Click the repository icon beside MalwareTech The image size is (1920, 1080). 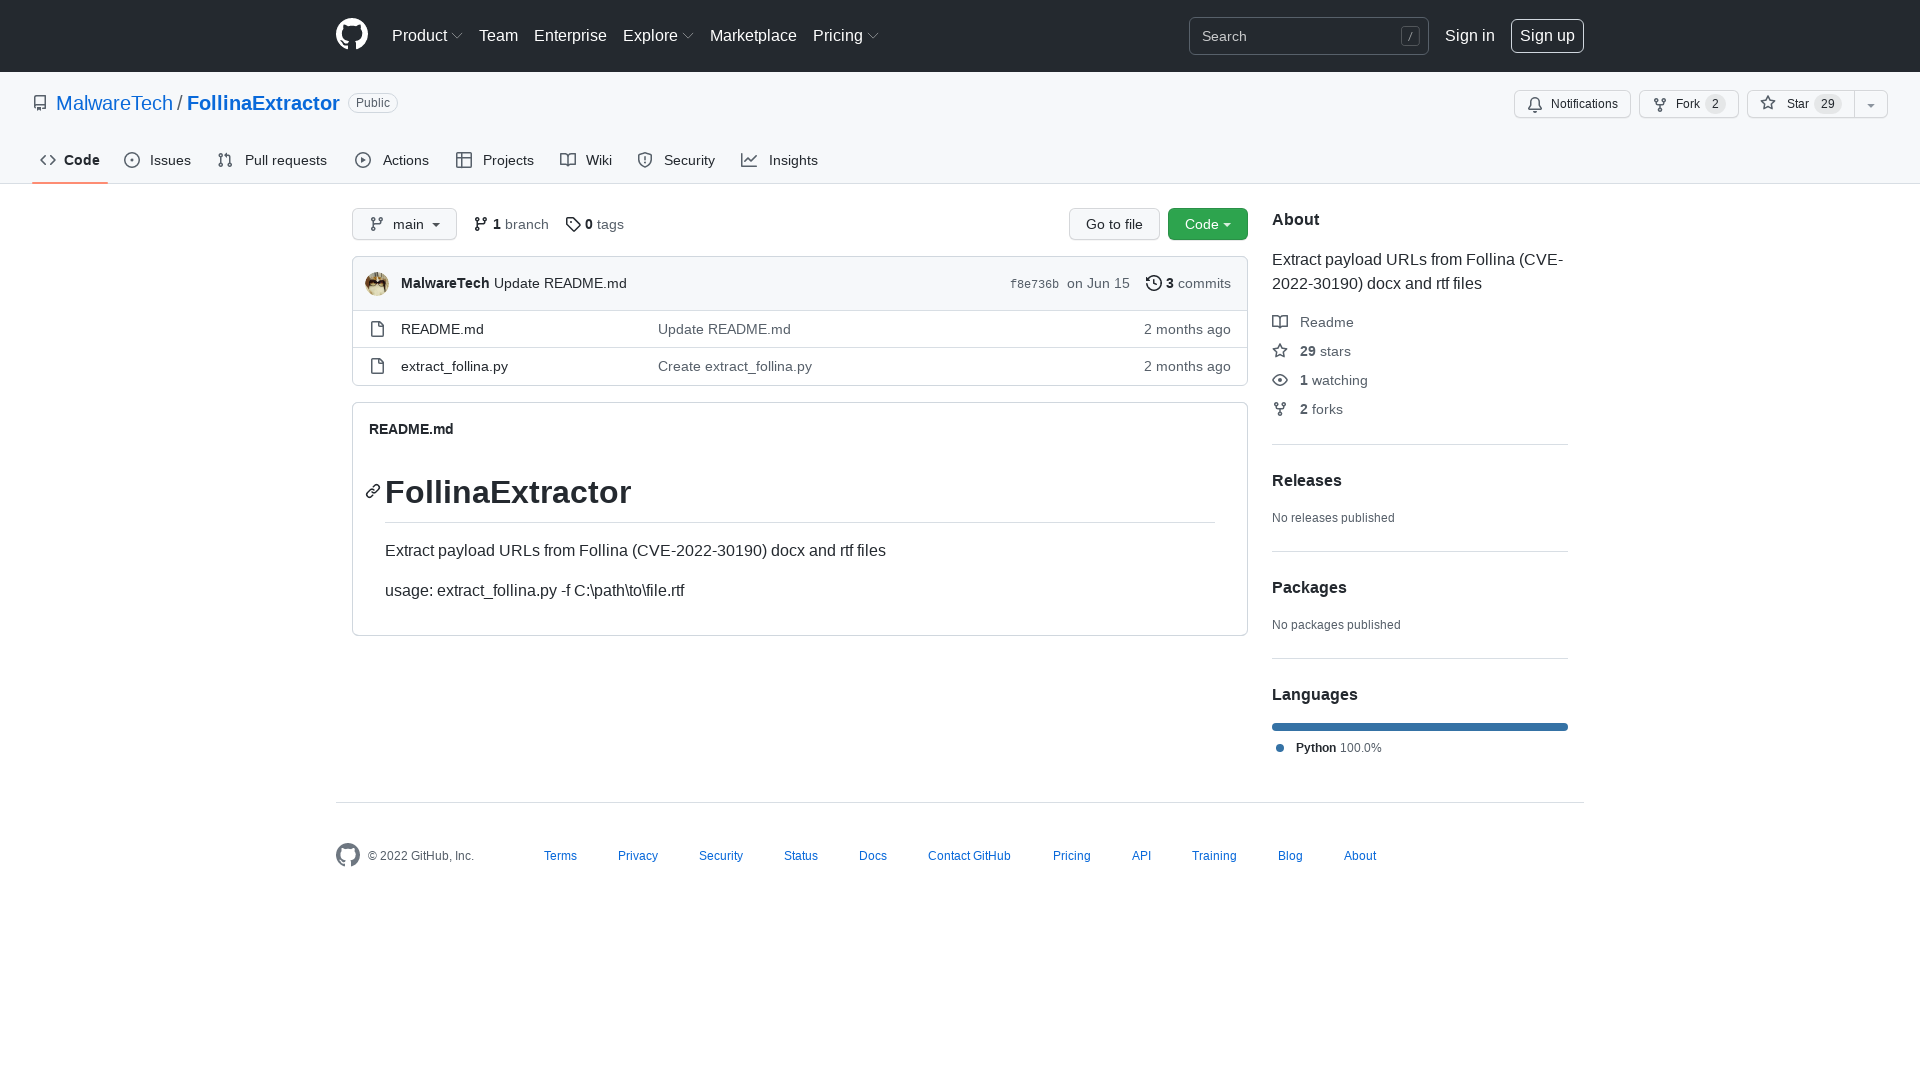(x=40, y=103)
